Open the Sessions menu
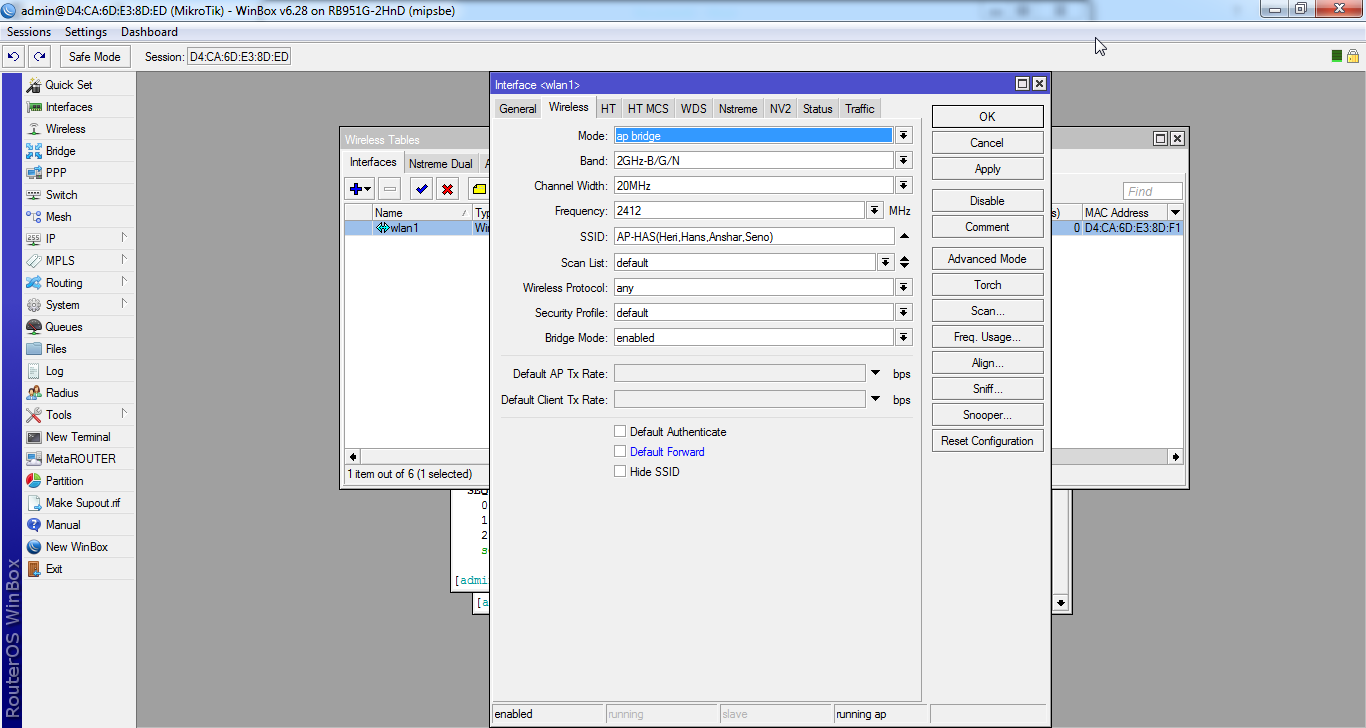 (30, 32)
